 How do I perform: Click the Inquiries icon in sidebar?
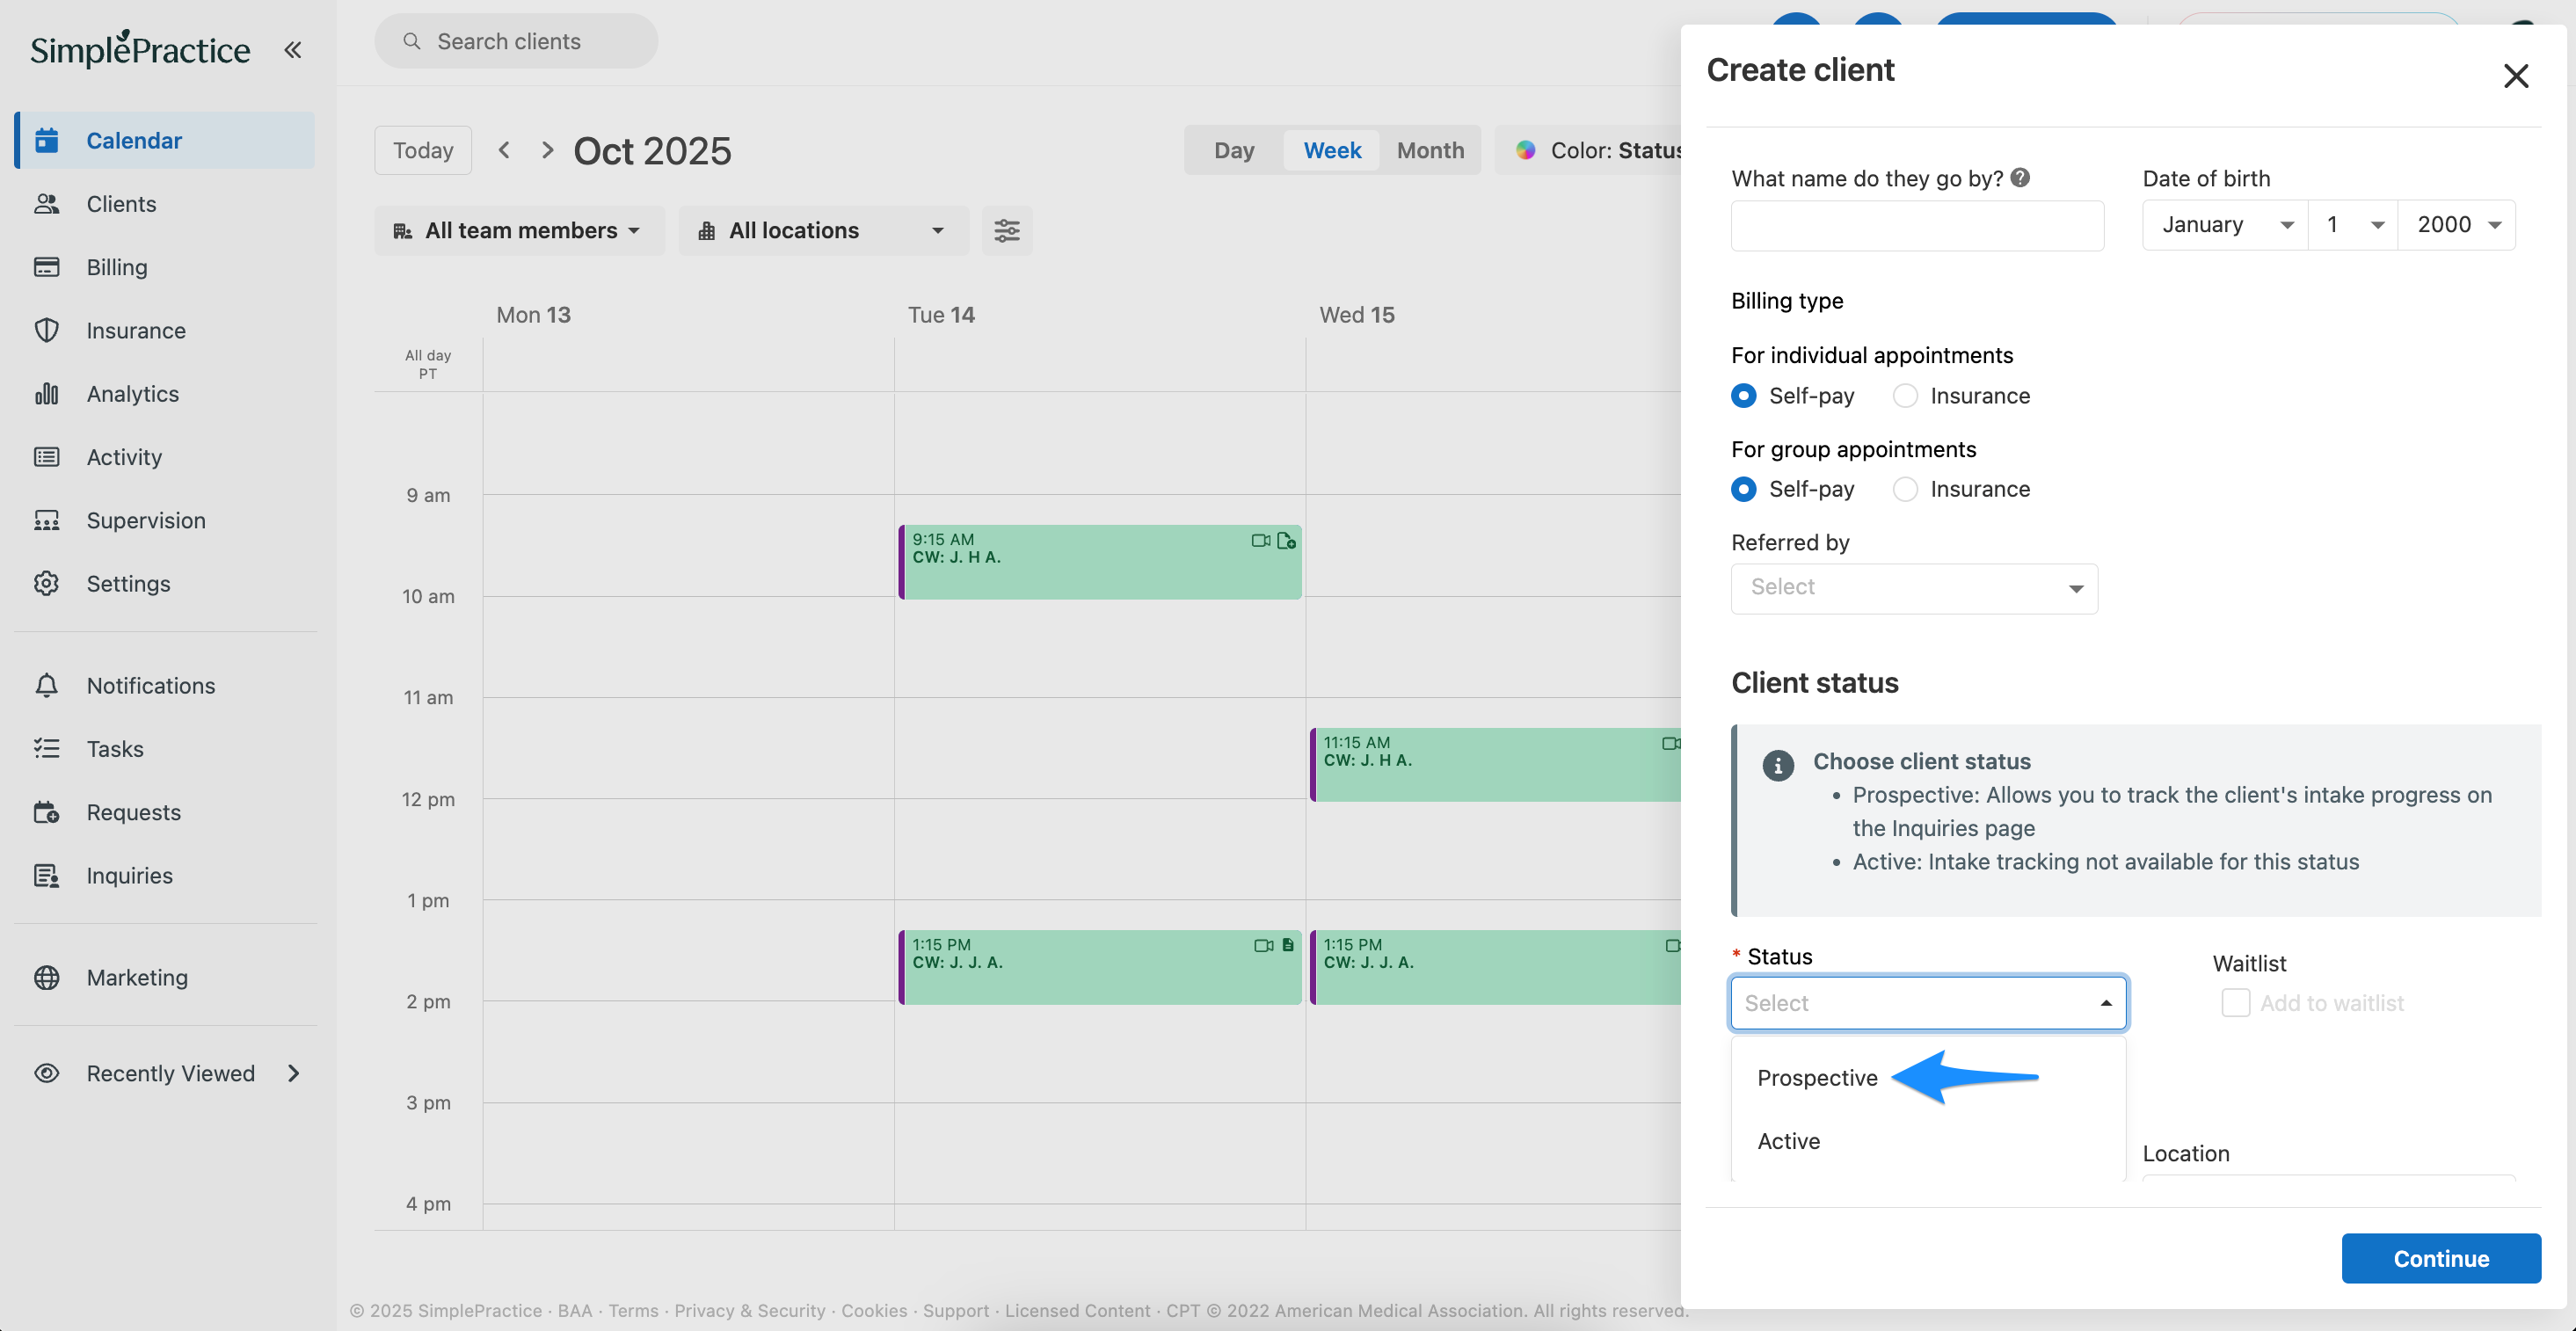[46, 876]
